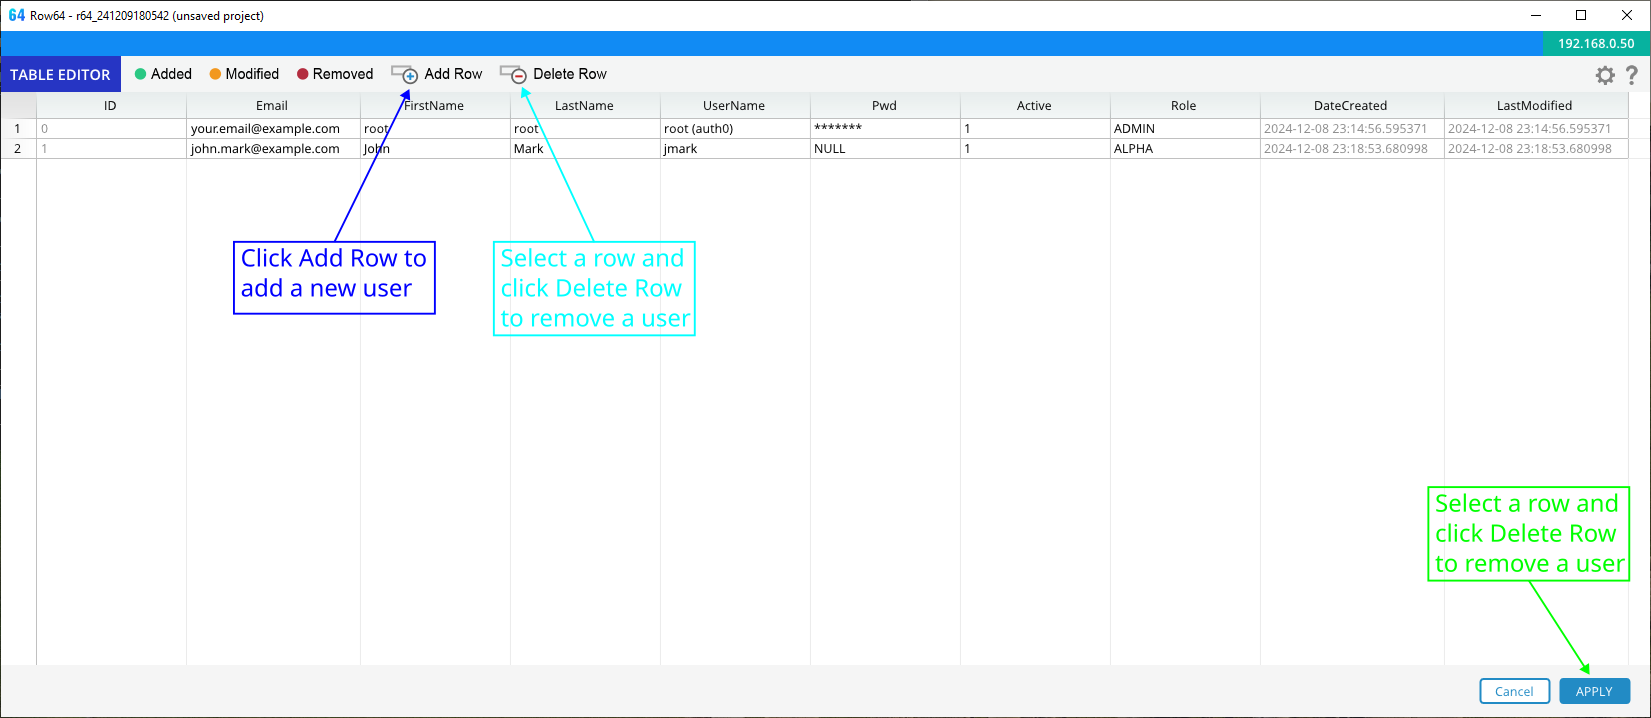Screen dimensions: 1651x718
Task: Click the masked password cell for root
Action: click(838, 129)
